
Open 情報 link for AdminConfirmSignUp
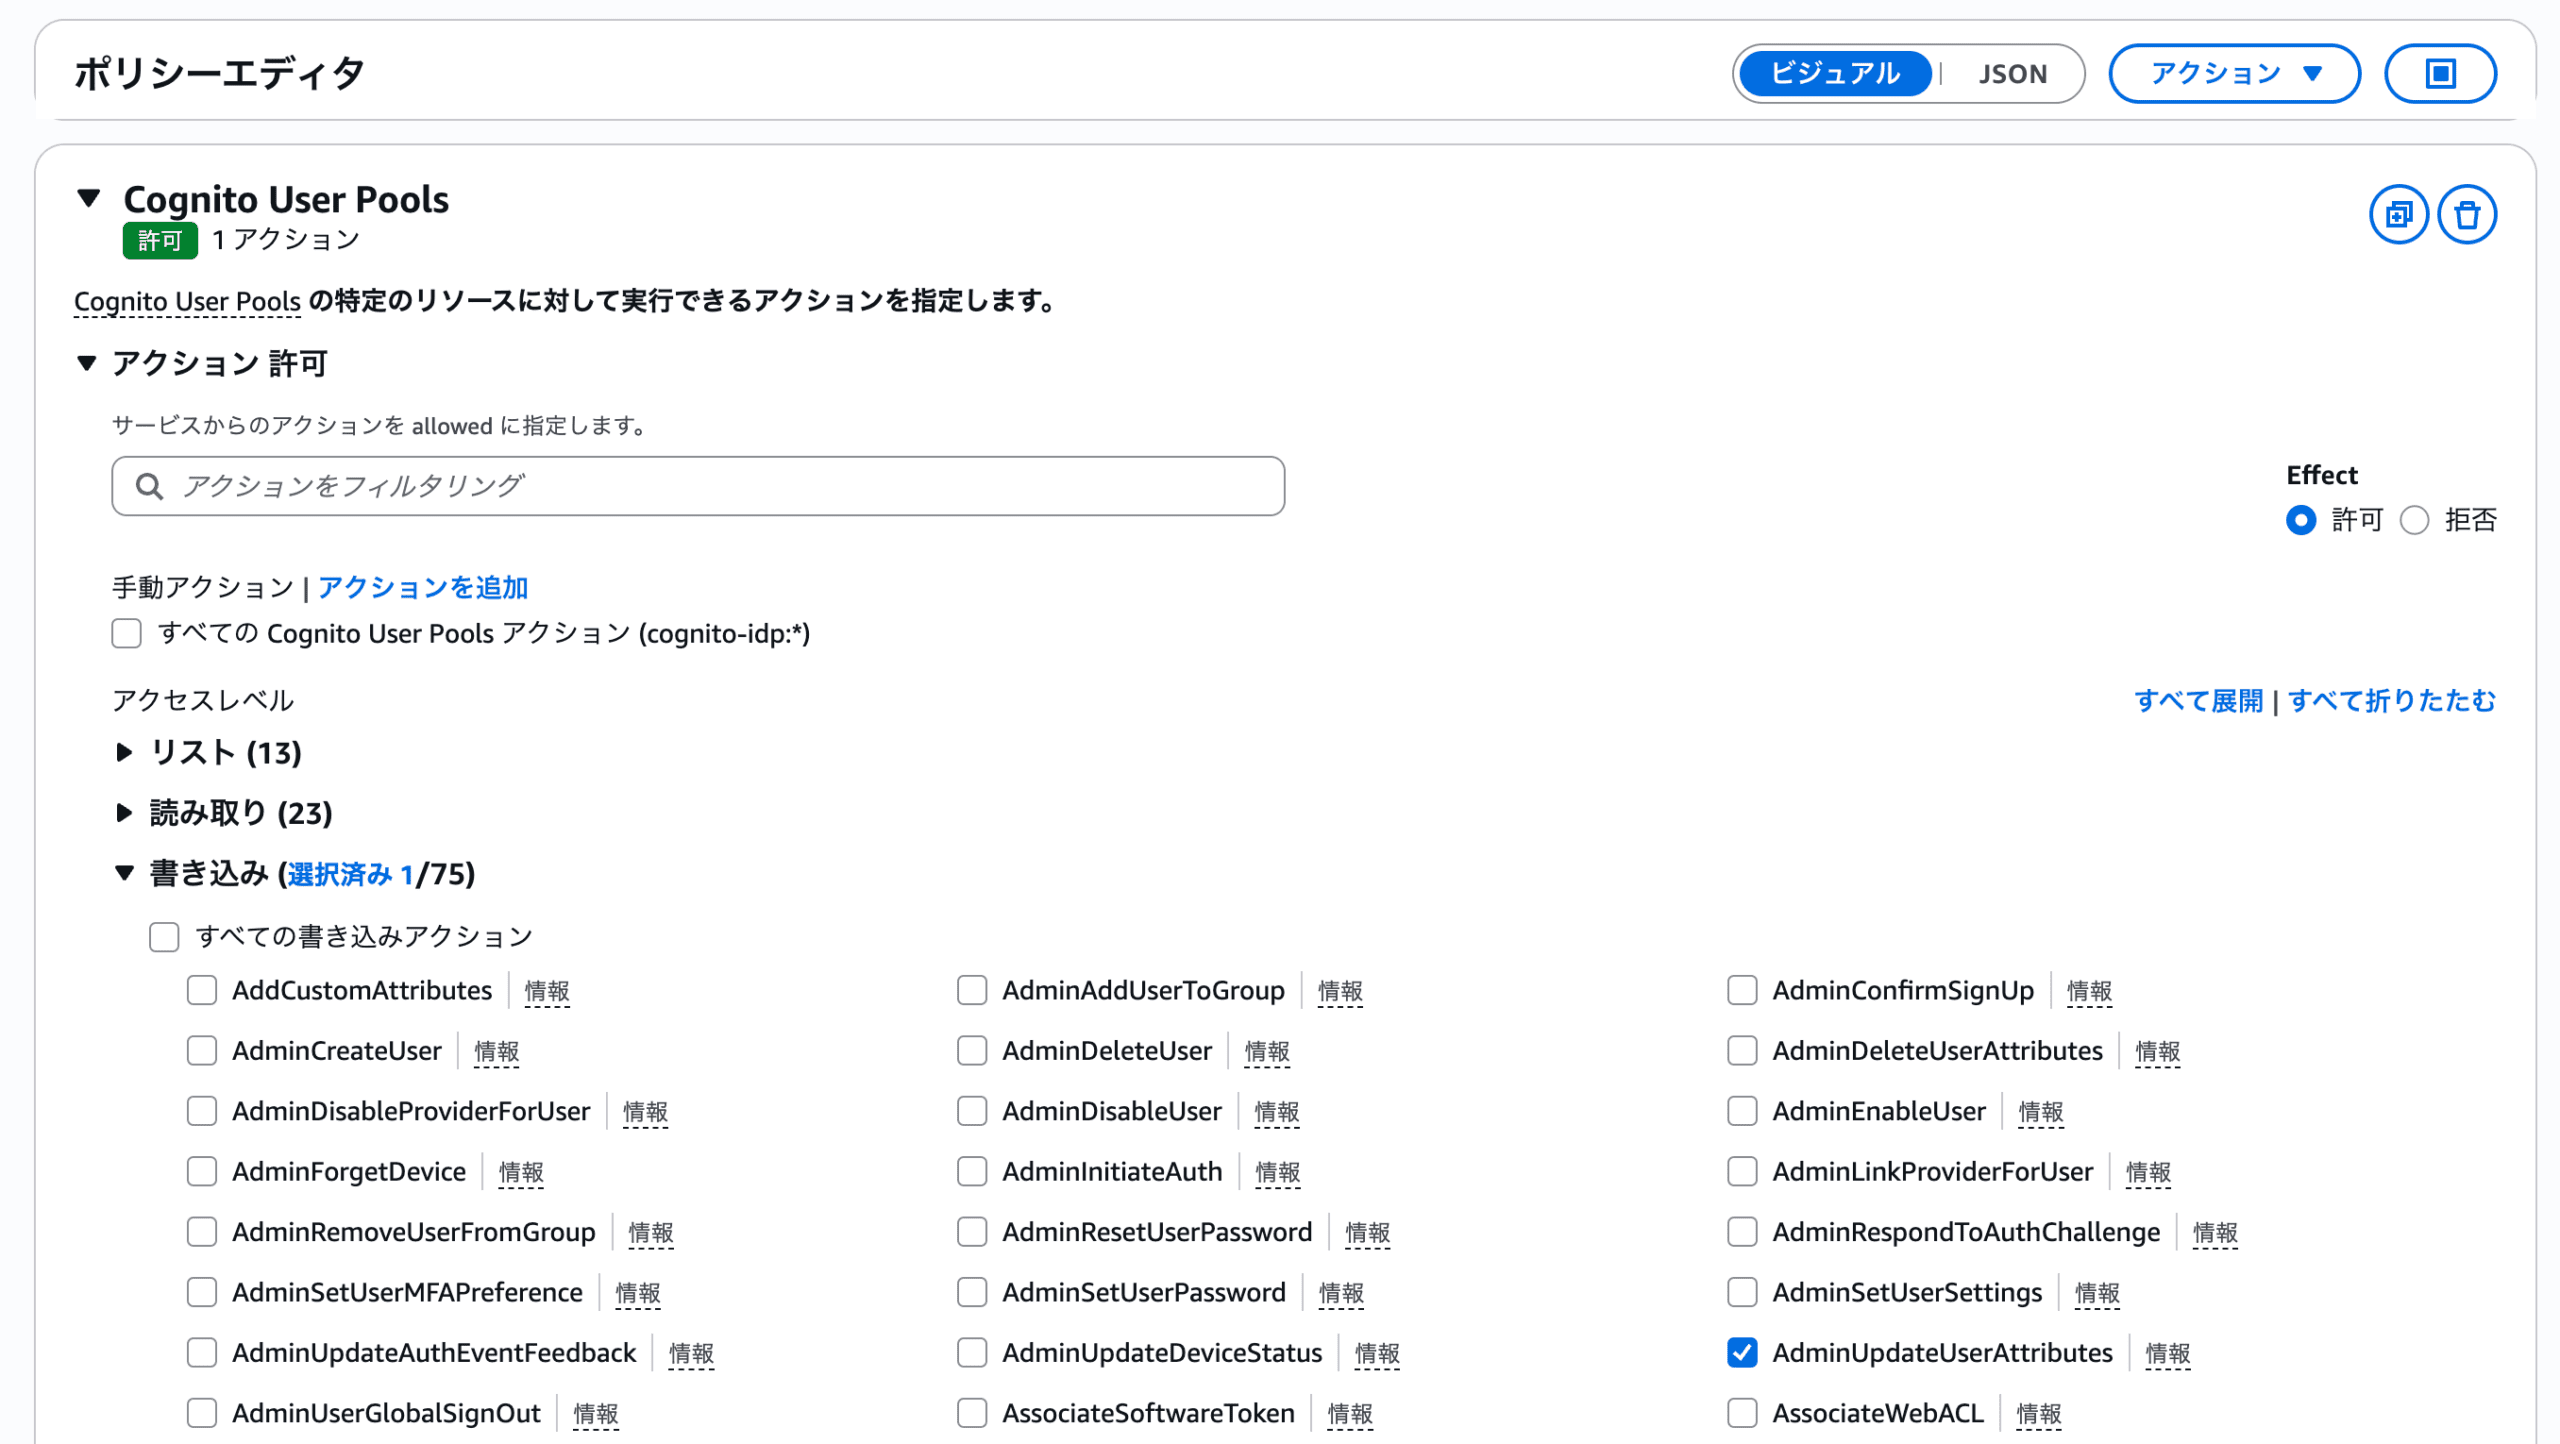click(x=2089, y=991)
